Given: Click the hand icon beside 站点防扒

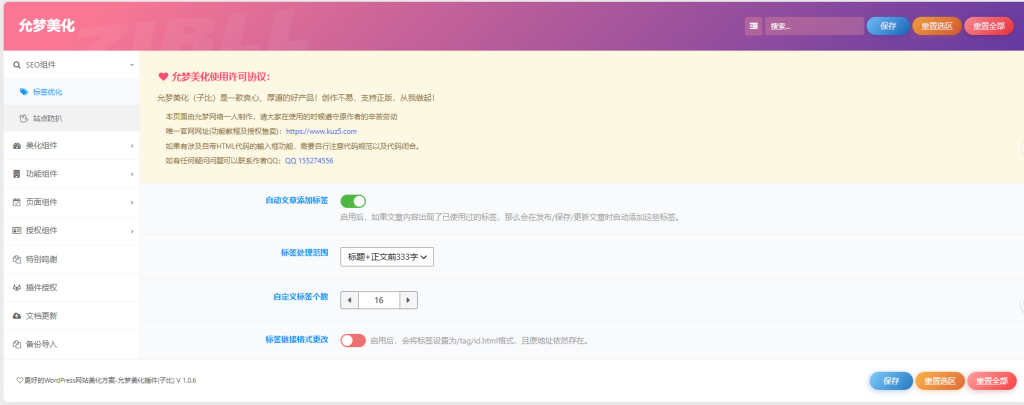Looking at the screenshot, I should pyautogui.click(x=24, y=119).
